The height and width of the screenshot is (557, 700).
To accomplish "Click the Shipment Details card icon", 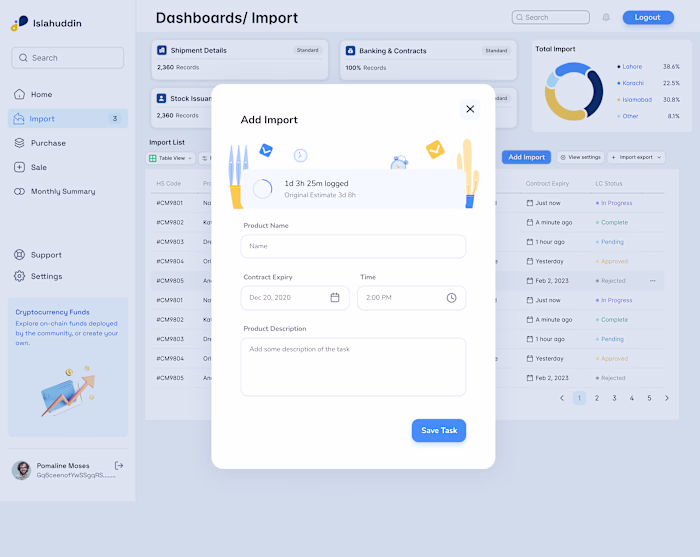I will [x=162, y=50].
